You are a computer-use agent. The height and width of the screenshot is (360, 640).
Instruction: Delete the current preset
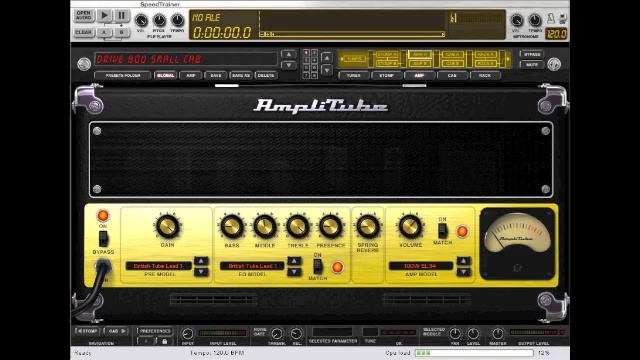[266, 76]
